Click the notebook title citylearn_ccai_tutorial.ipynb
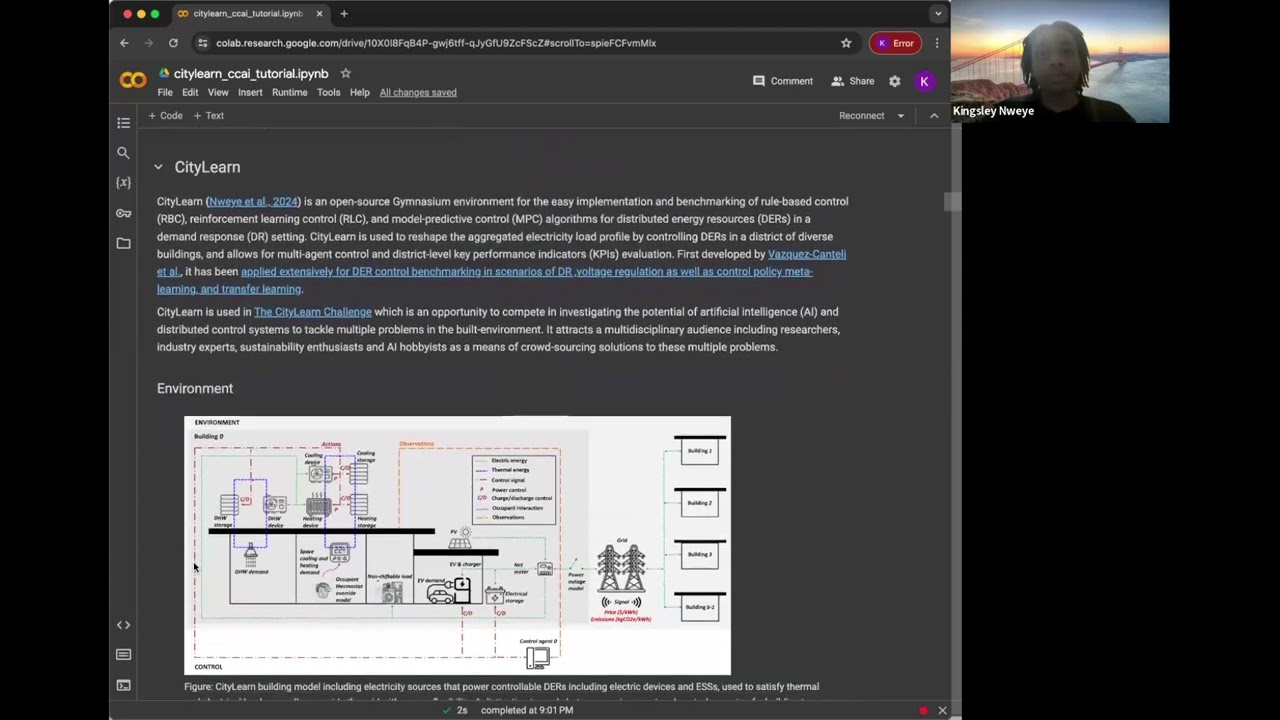Viewport: 1280px width, 720px height. point(251,74)
